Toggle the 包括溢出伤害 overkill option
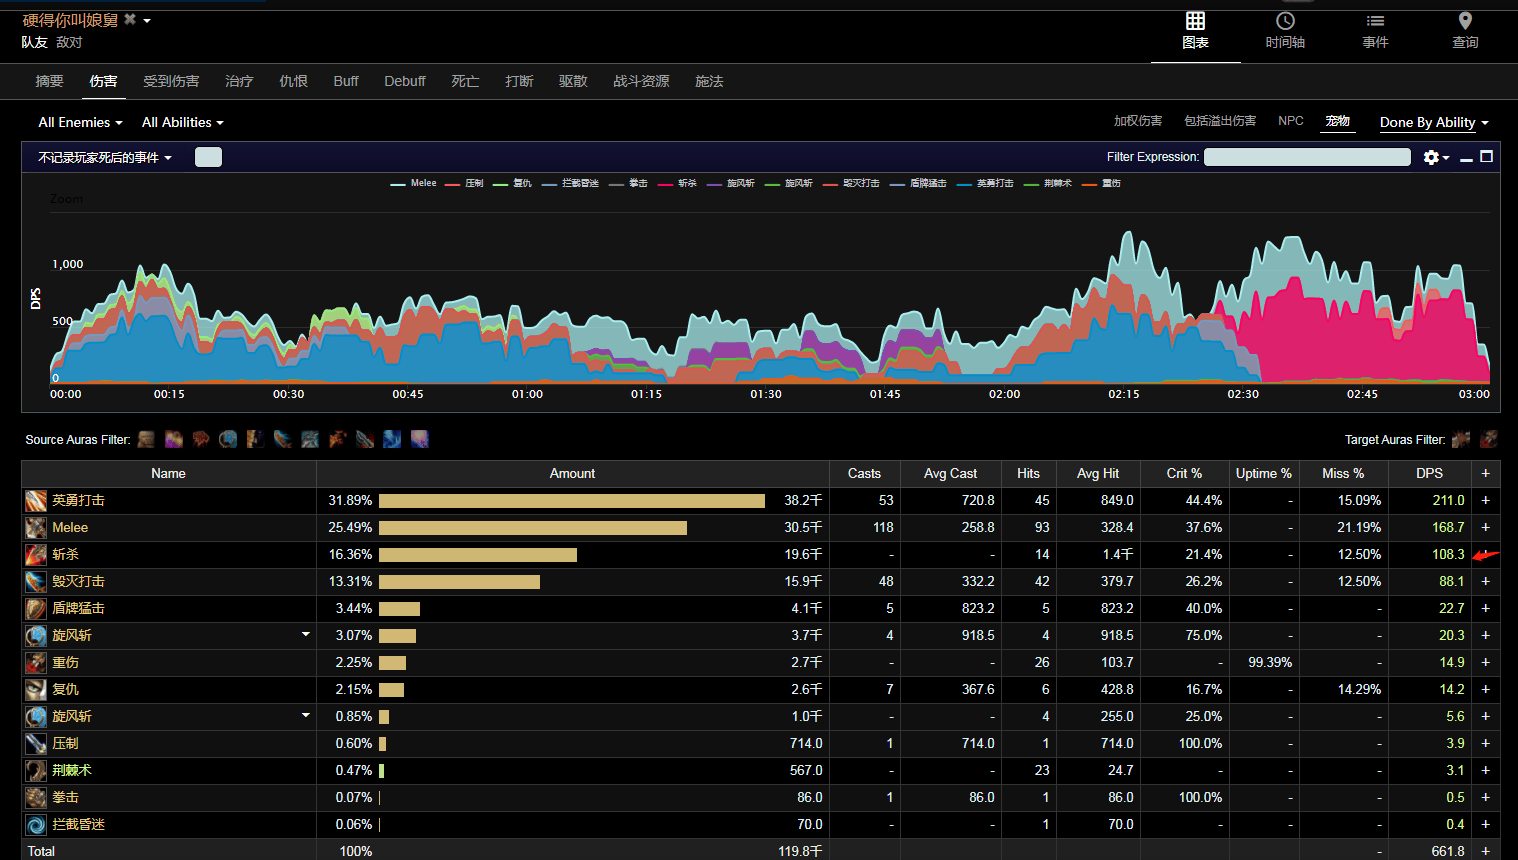The width and height of the screenshot is (1518, 860). (1220, 121)
